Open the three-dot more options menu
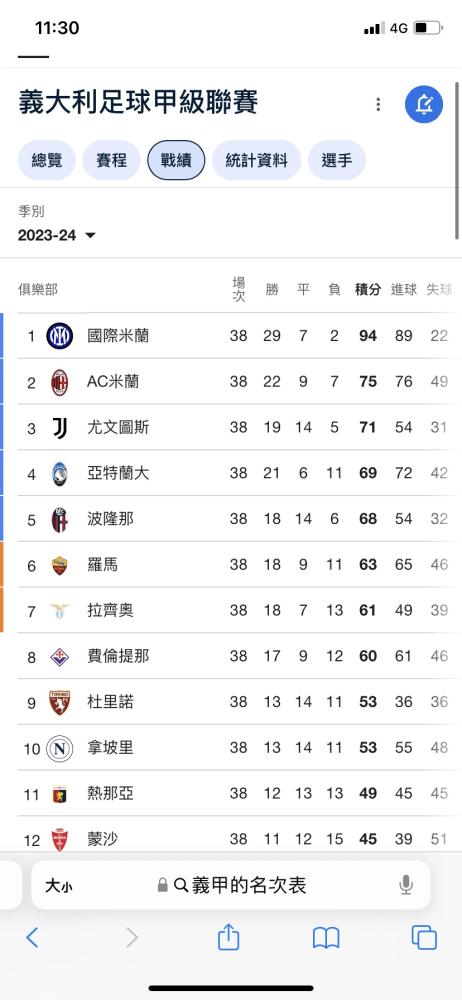This screenshot has height=1000, width=462. (x=378, y=104)
